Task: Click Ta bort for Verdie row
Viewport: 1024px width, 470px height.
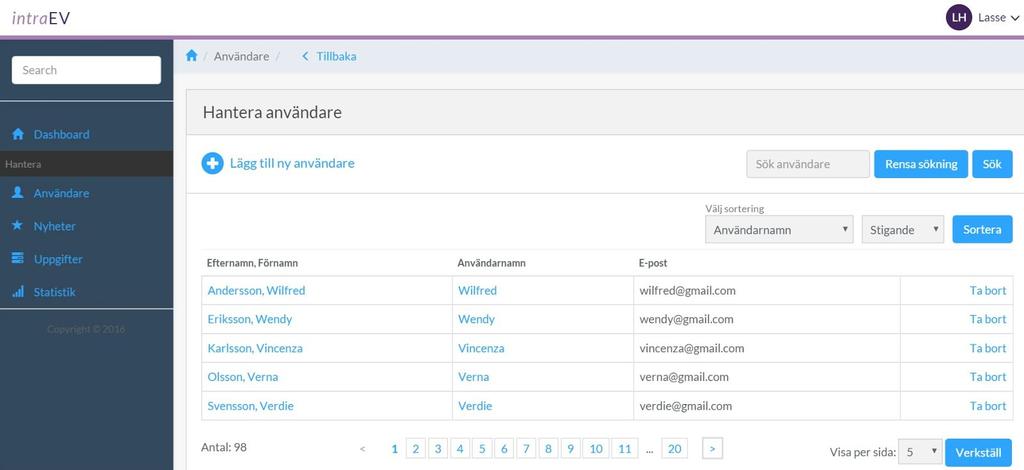Action: [x=988, y=406]
